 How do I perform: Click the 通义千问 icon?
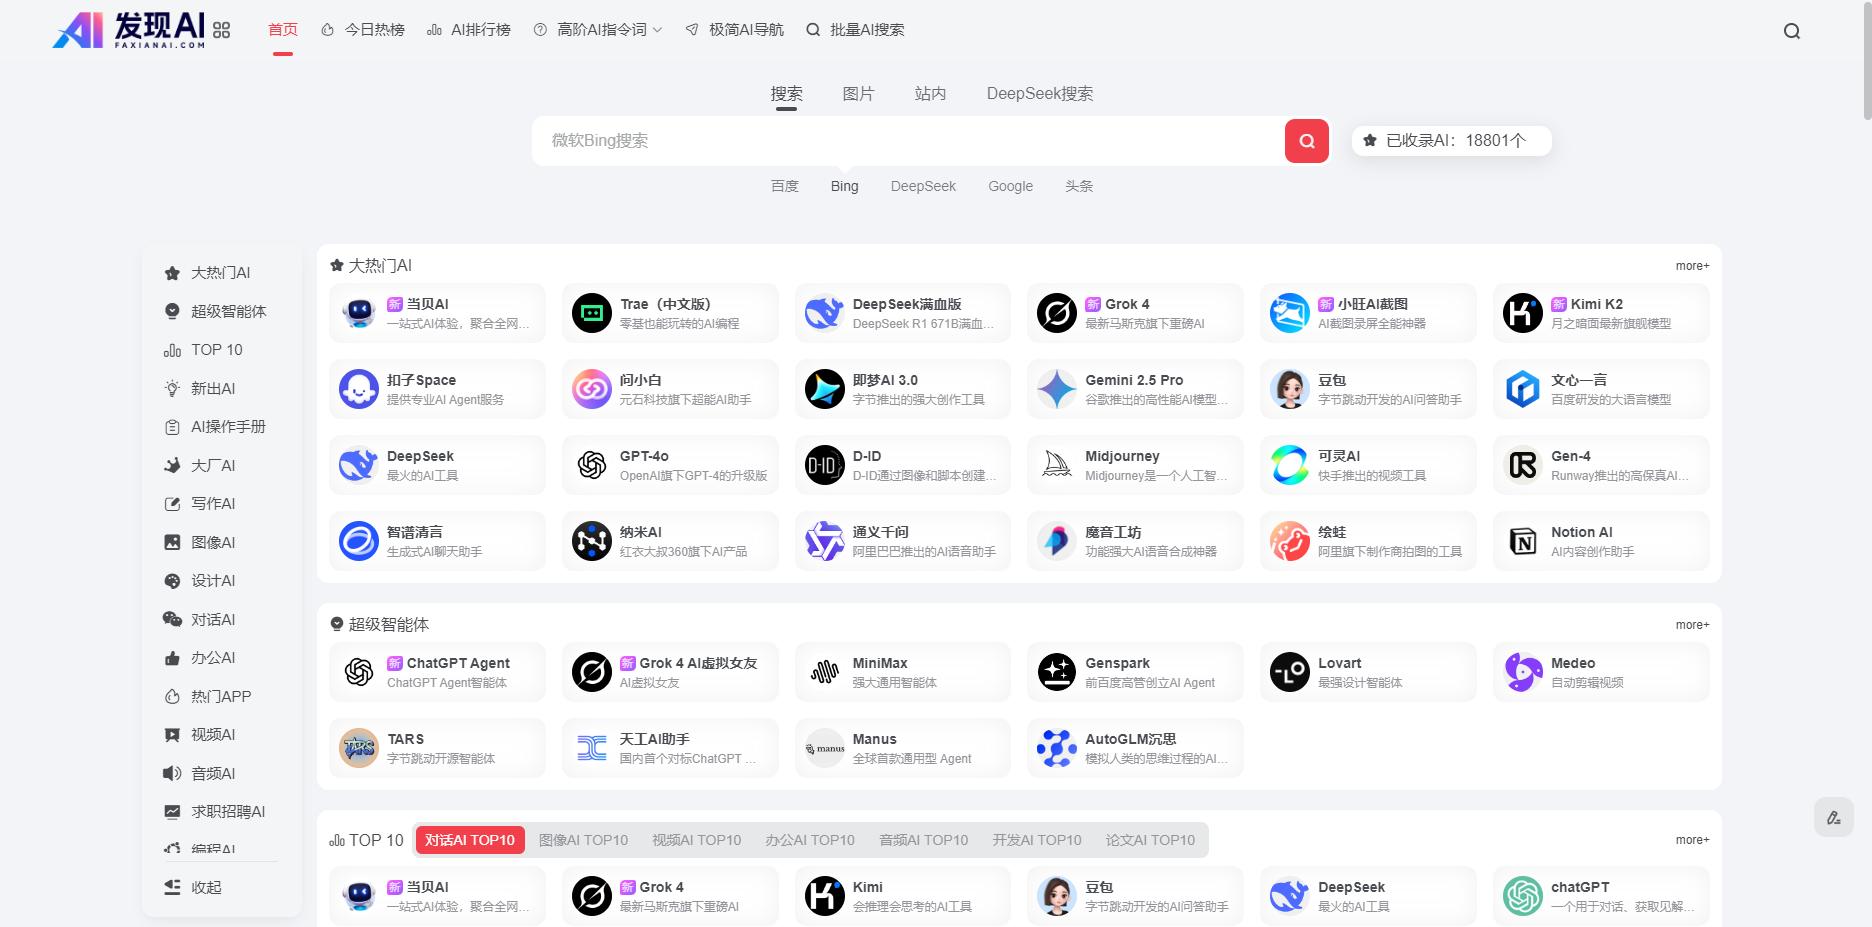pyautogui.click(x=825, y=541)
